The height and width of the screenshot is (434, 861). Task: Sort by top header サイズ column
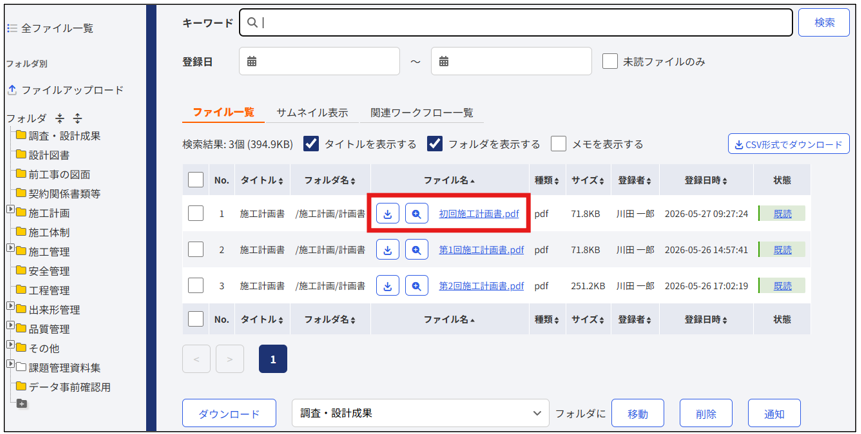(588, 180)
